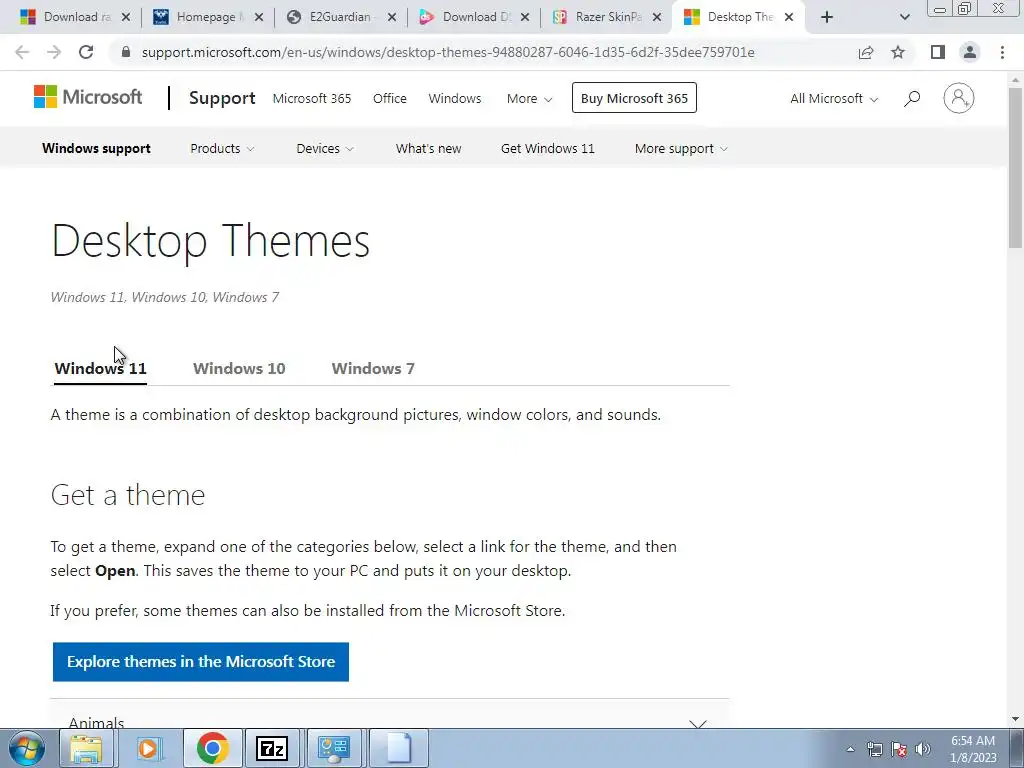1024x768 pixels.
Task: Click the browser back arrow
Action: 22,52
